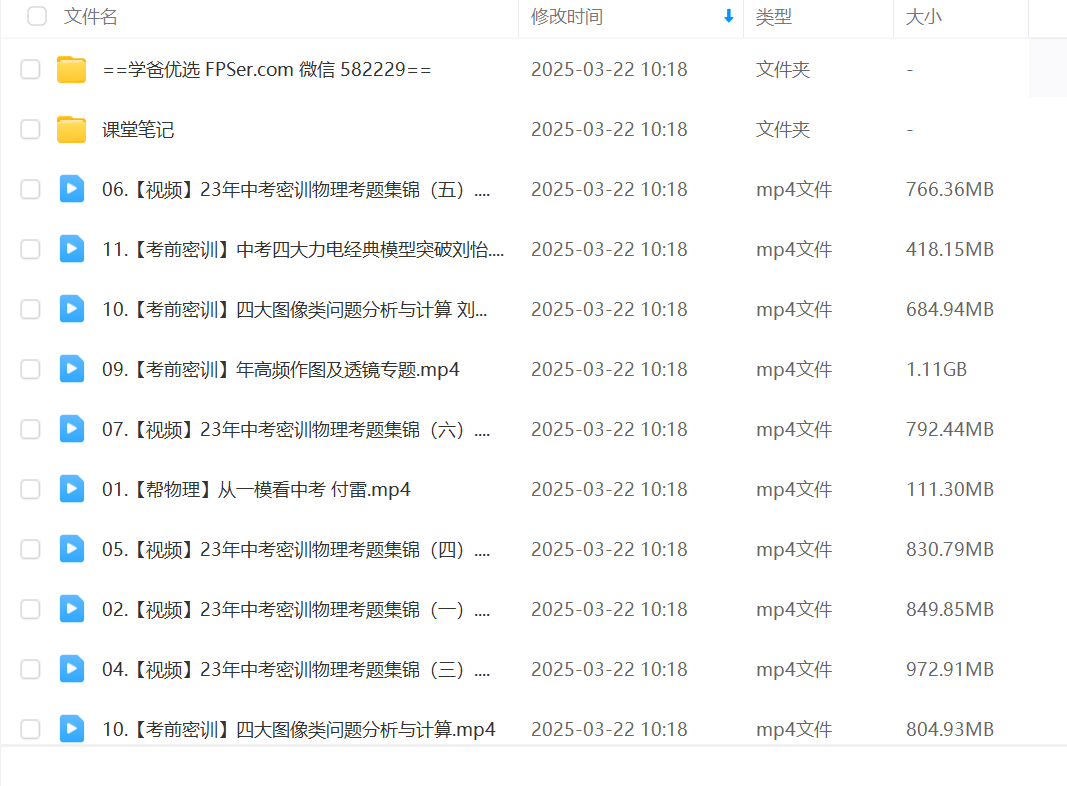Select checkbox for 07.【视频】考题集锦（六）
Viewport: 1067px width, 786px height.
pos(30,429)
